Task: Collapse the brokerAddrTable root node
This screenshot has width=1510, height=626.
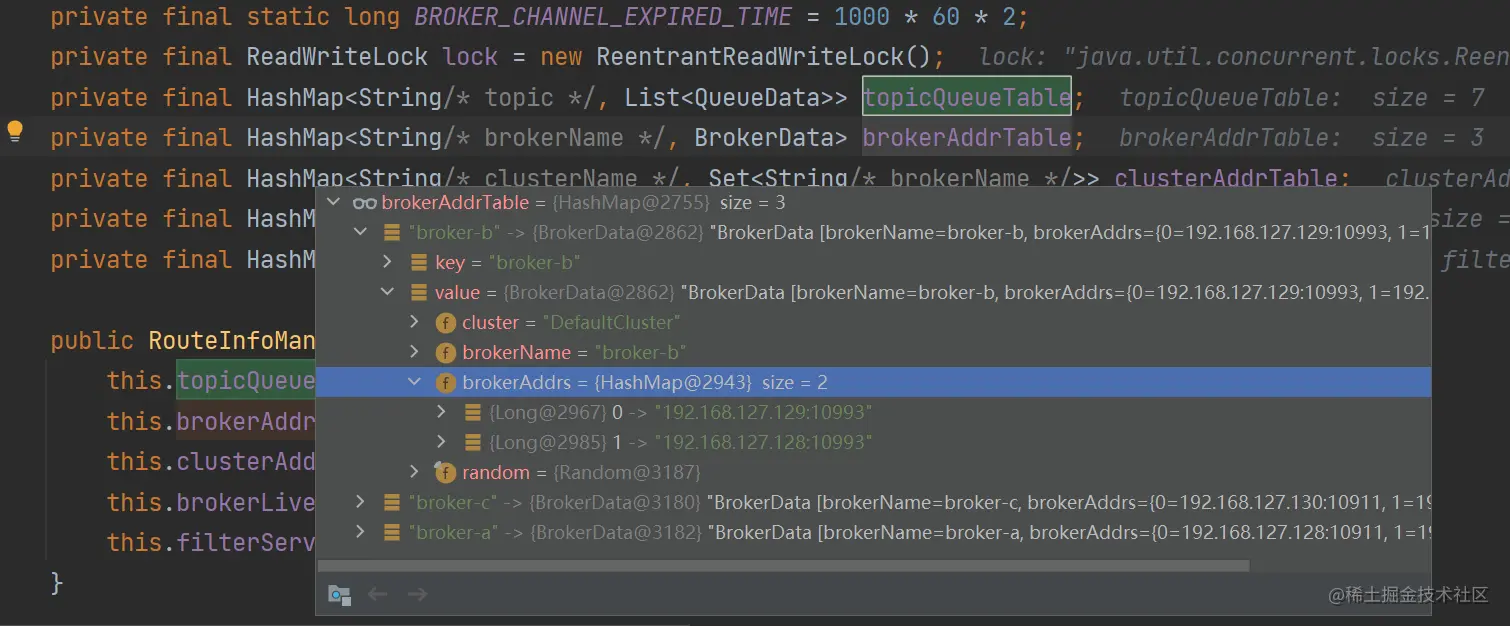Action: coord(333,203)
